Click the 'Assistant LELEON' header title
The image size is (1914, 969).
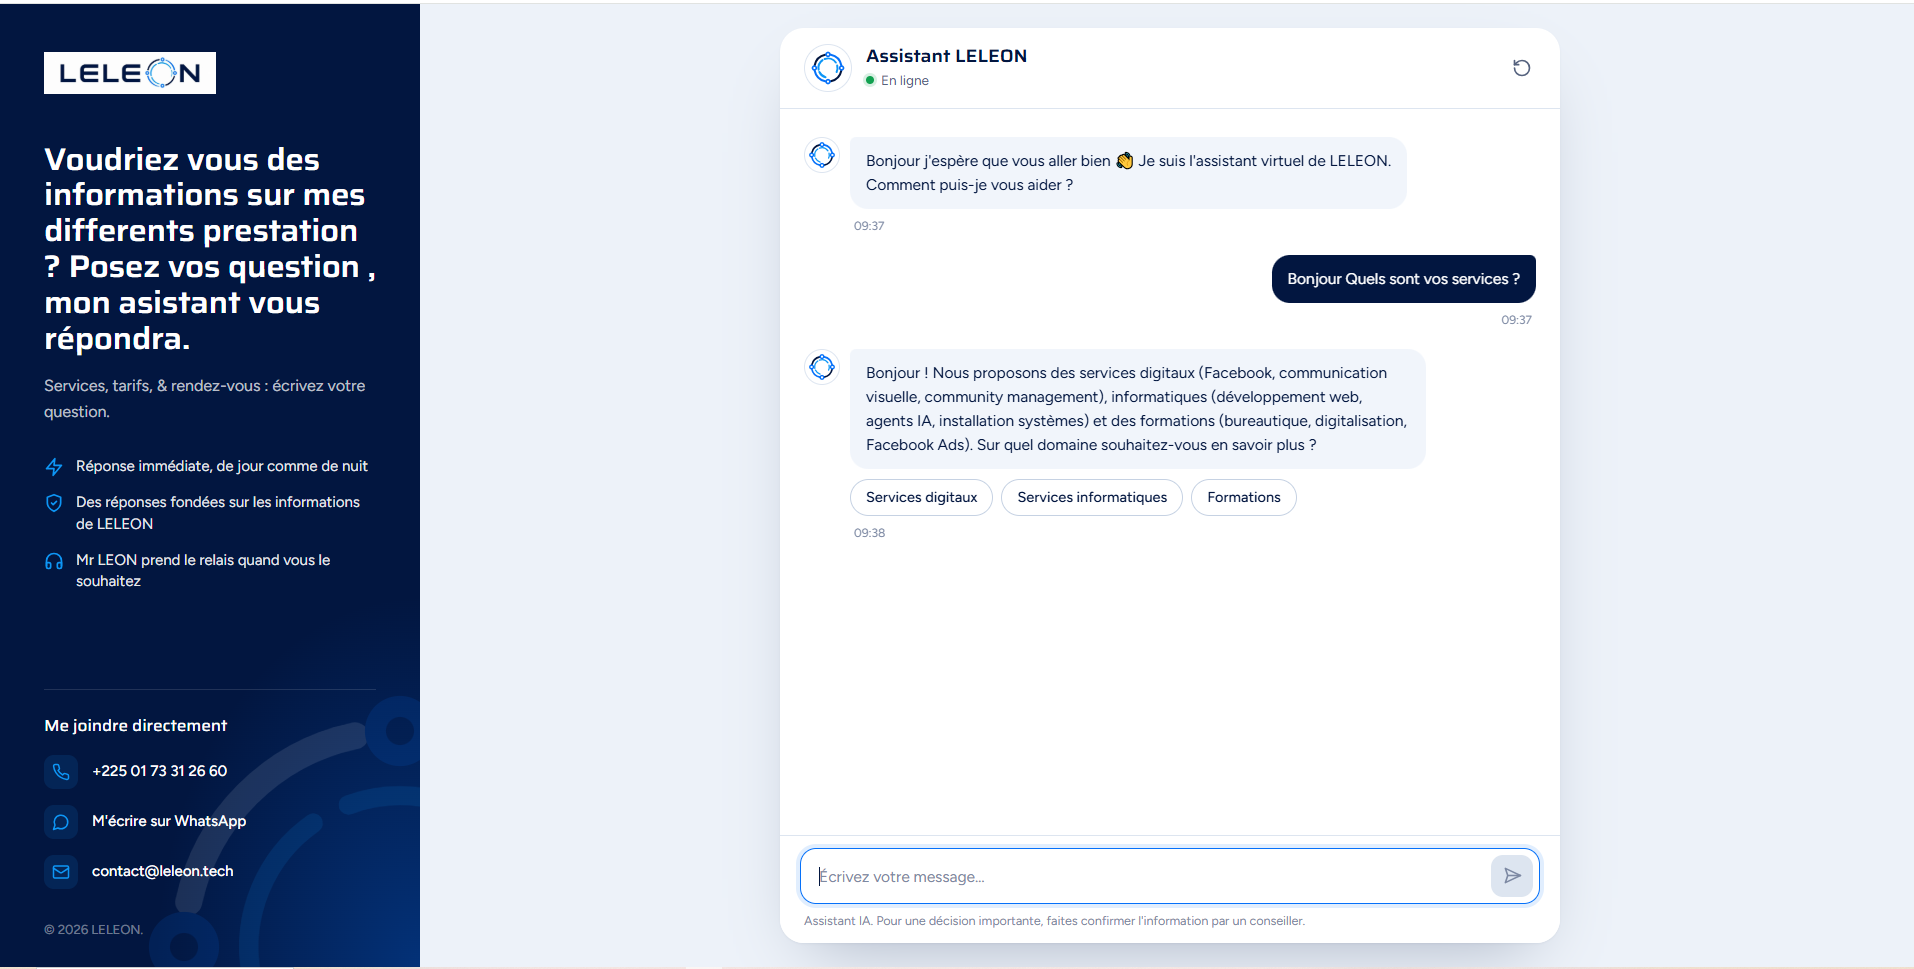click(x=946, y=56)
